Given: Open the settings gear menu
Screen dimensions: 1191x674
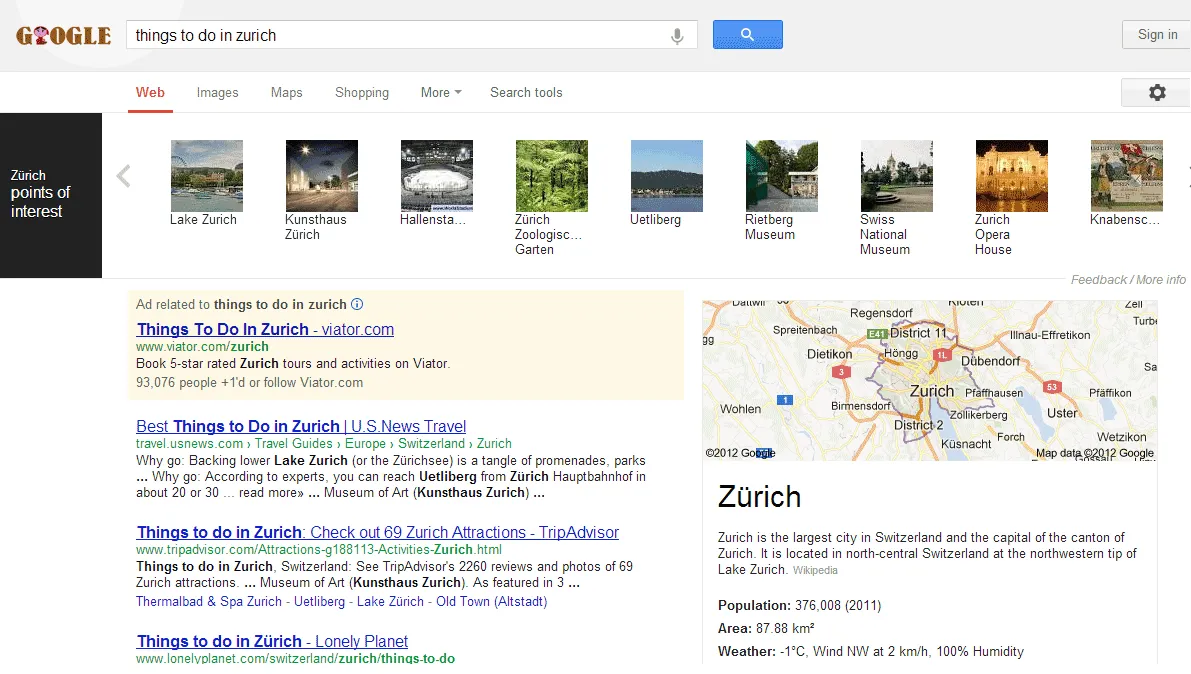Looking at the screenshot, I should [1156, 92].
